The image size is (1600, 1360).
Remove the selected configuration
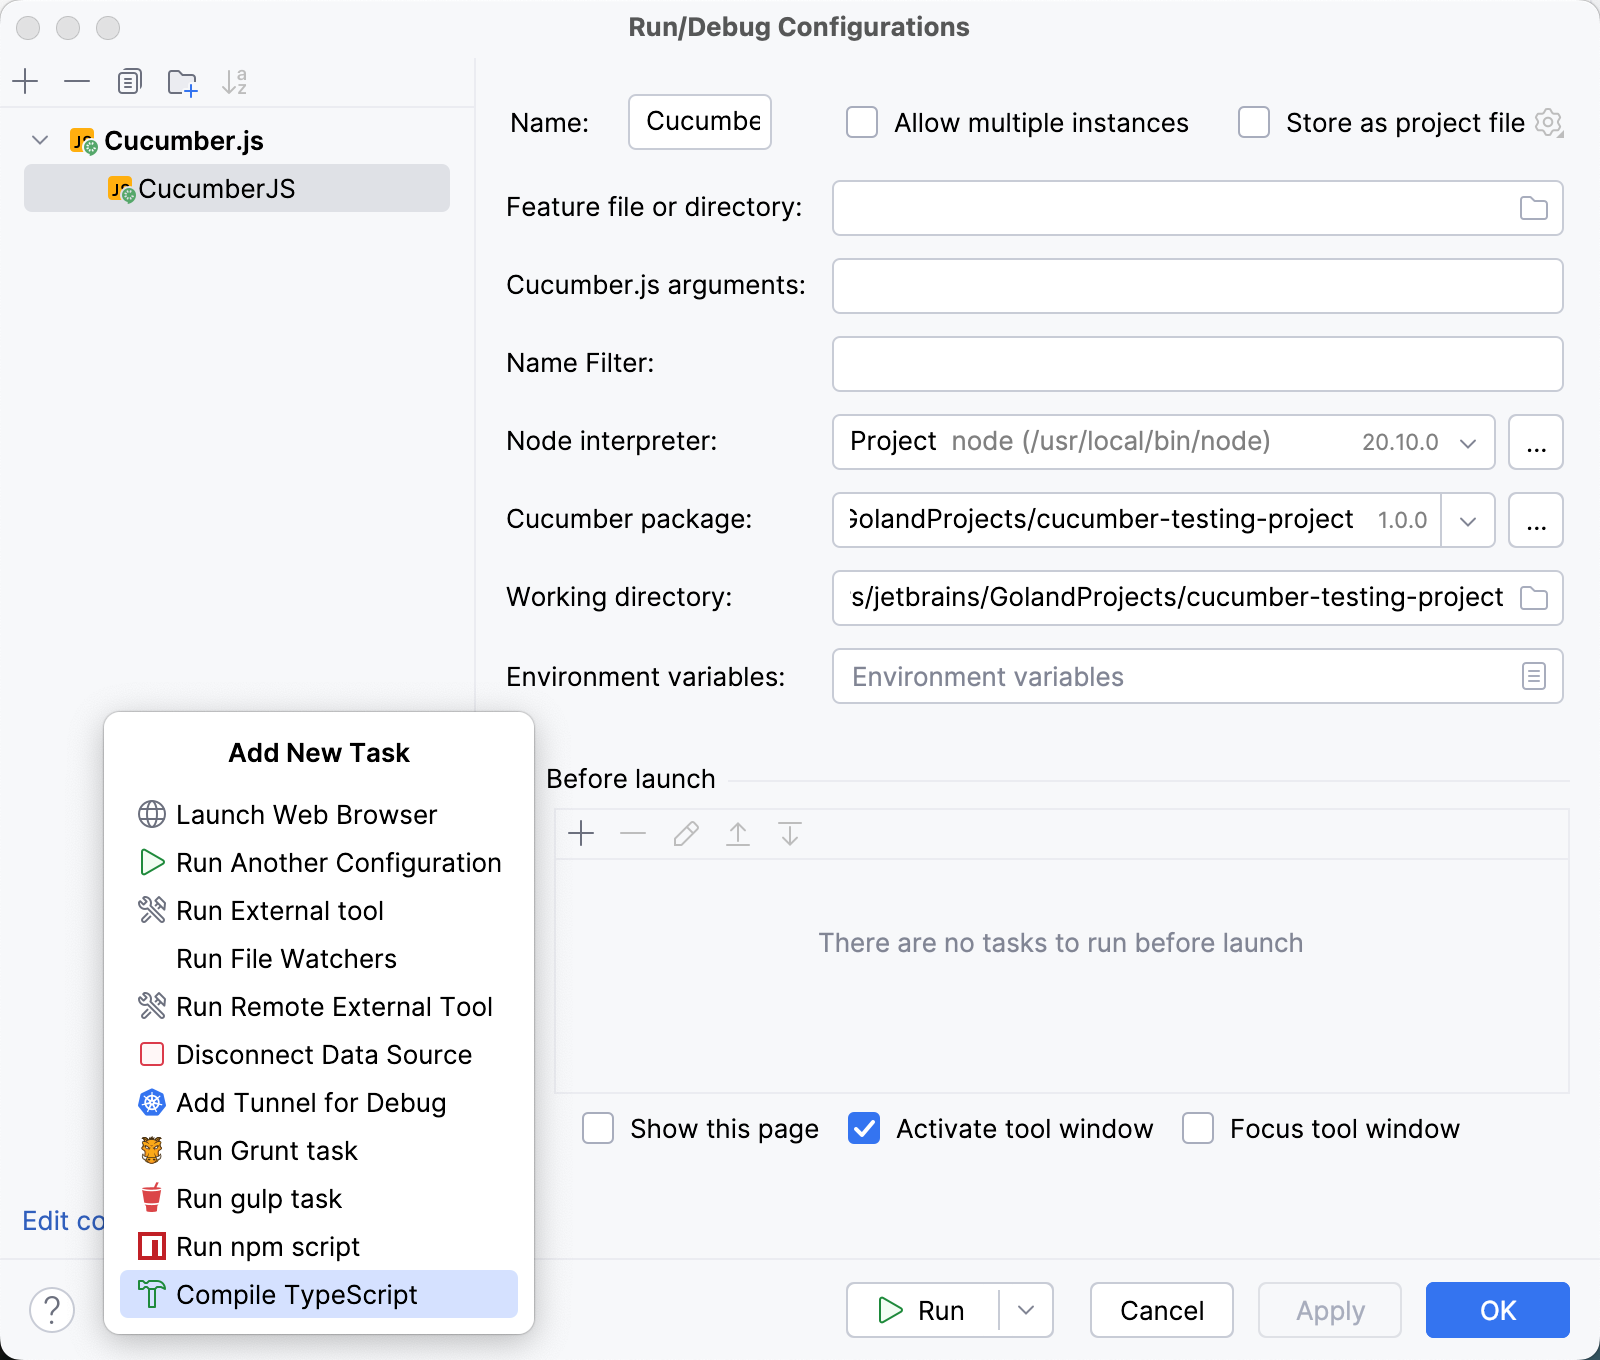coord(77,82)
